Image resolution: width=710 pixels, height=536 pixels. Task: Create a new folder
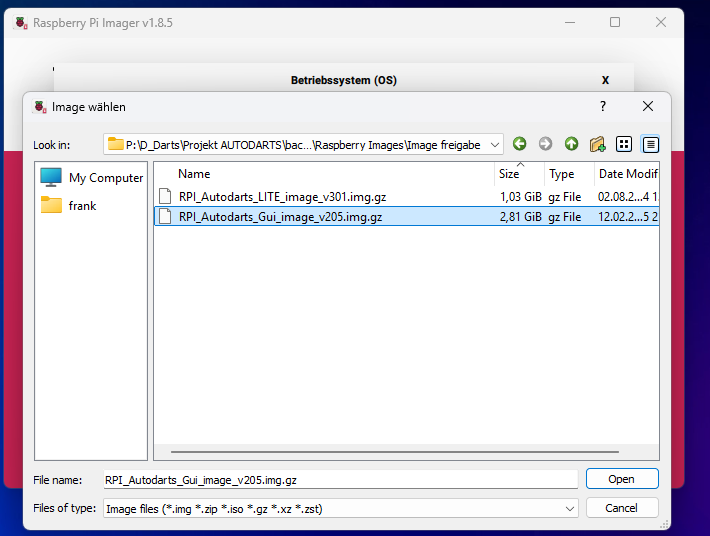point(598,144)
